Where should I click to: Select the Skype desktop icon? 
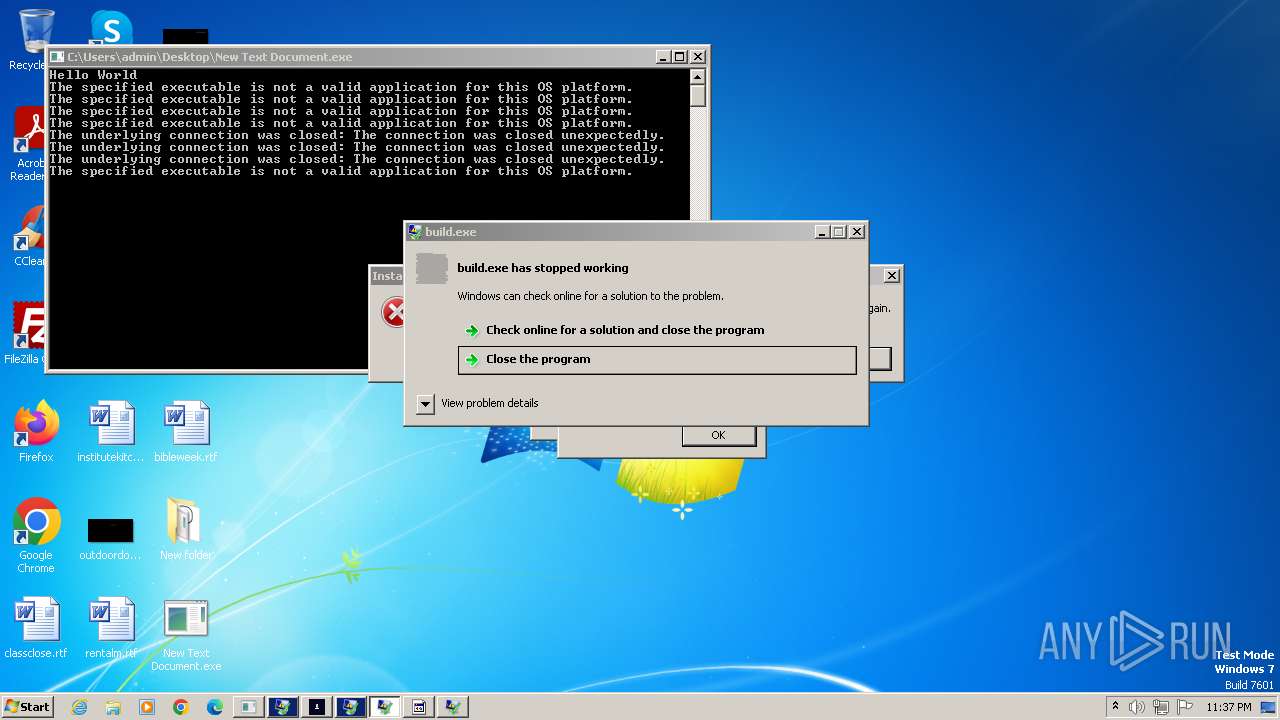(x=111, y=28)
